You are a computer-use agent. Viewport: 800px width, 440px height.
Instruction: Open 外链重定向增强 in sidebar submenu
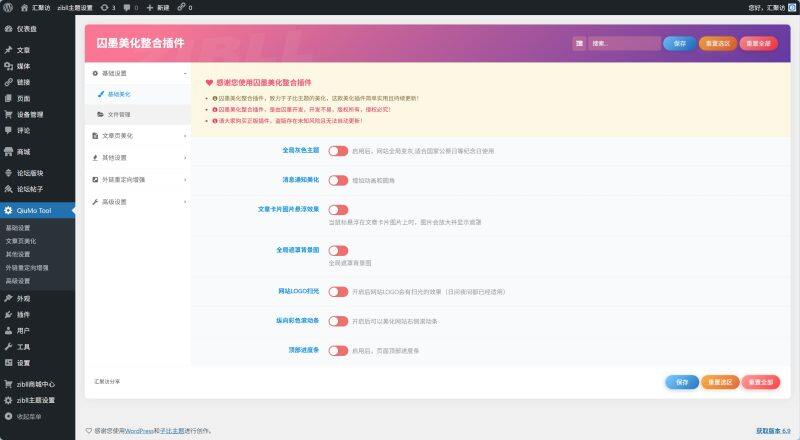[x=27, y=267]
